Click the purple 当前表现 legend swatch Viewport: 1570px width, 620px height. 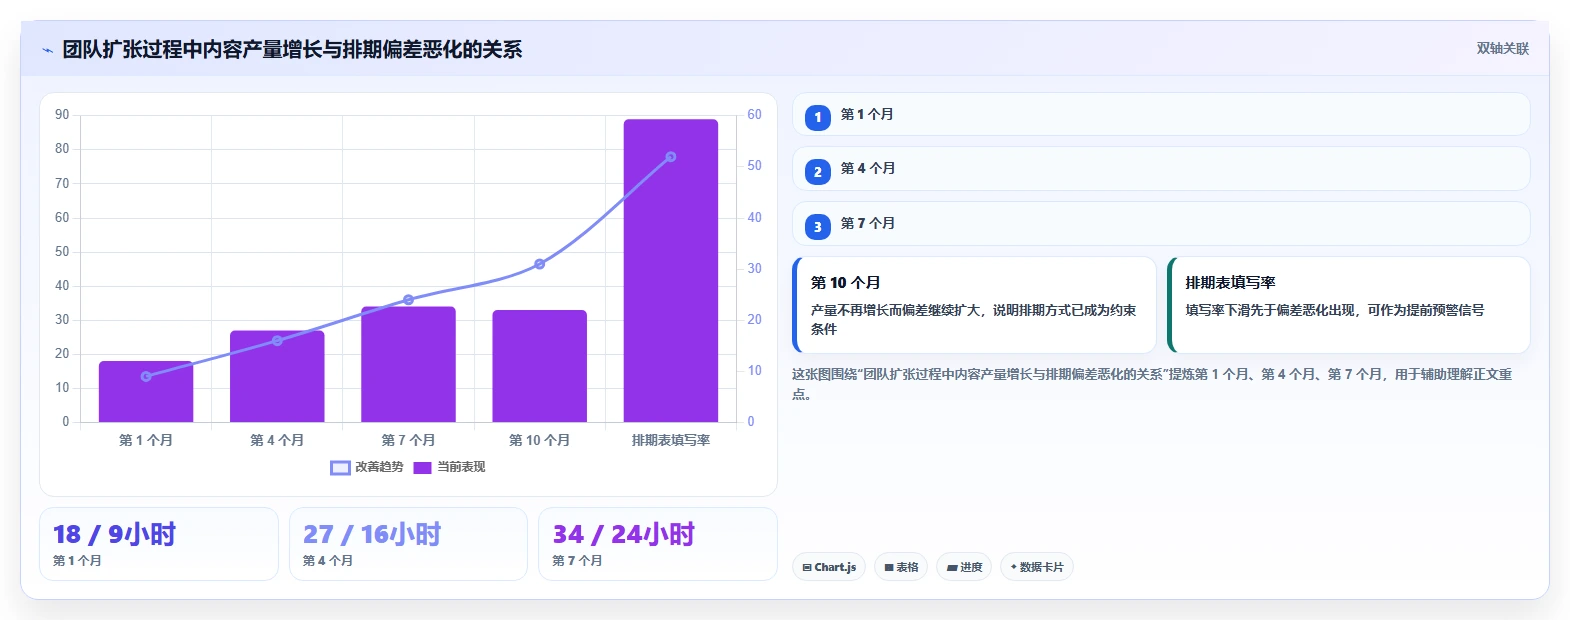422,467
